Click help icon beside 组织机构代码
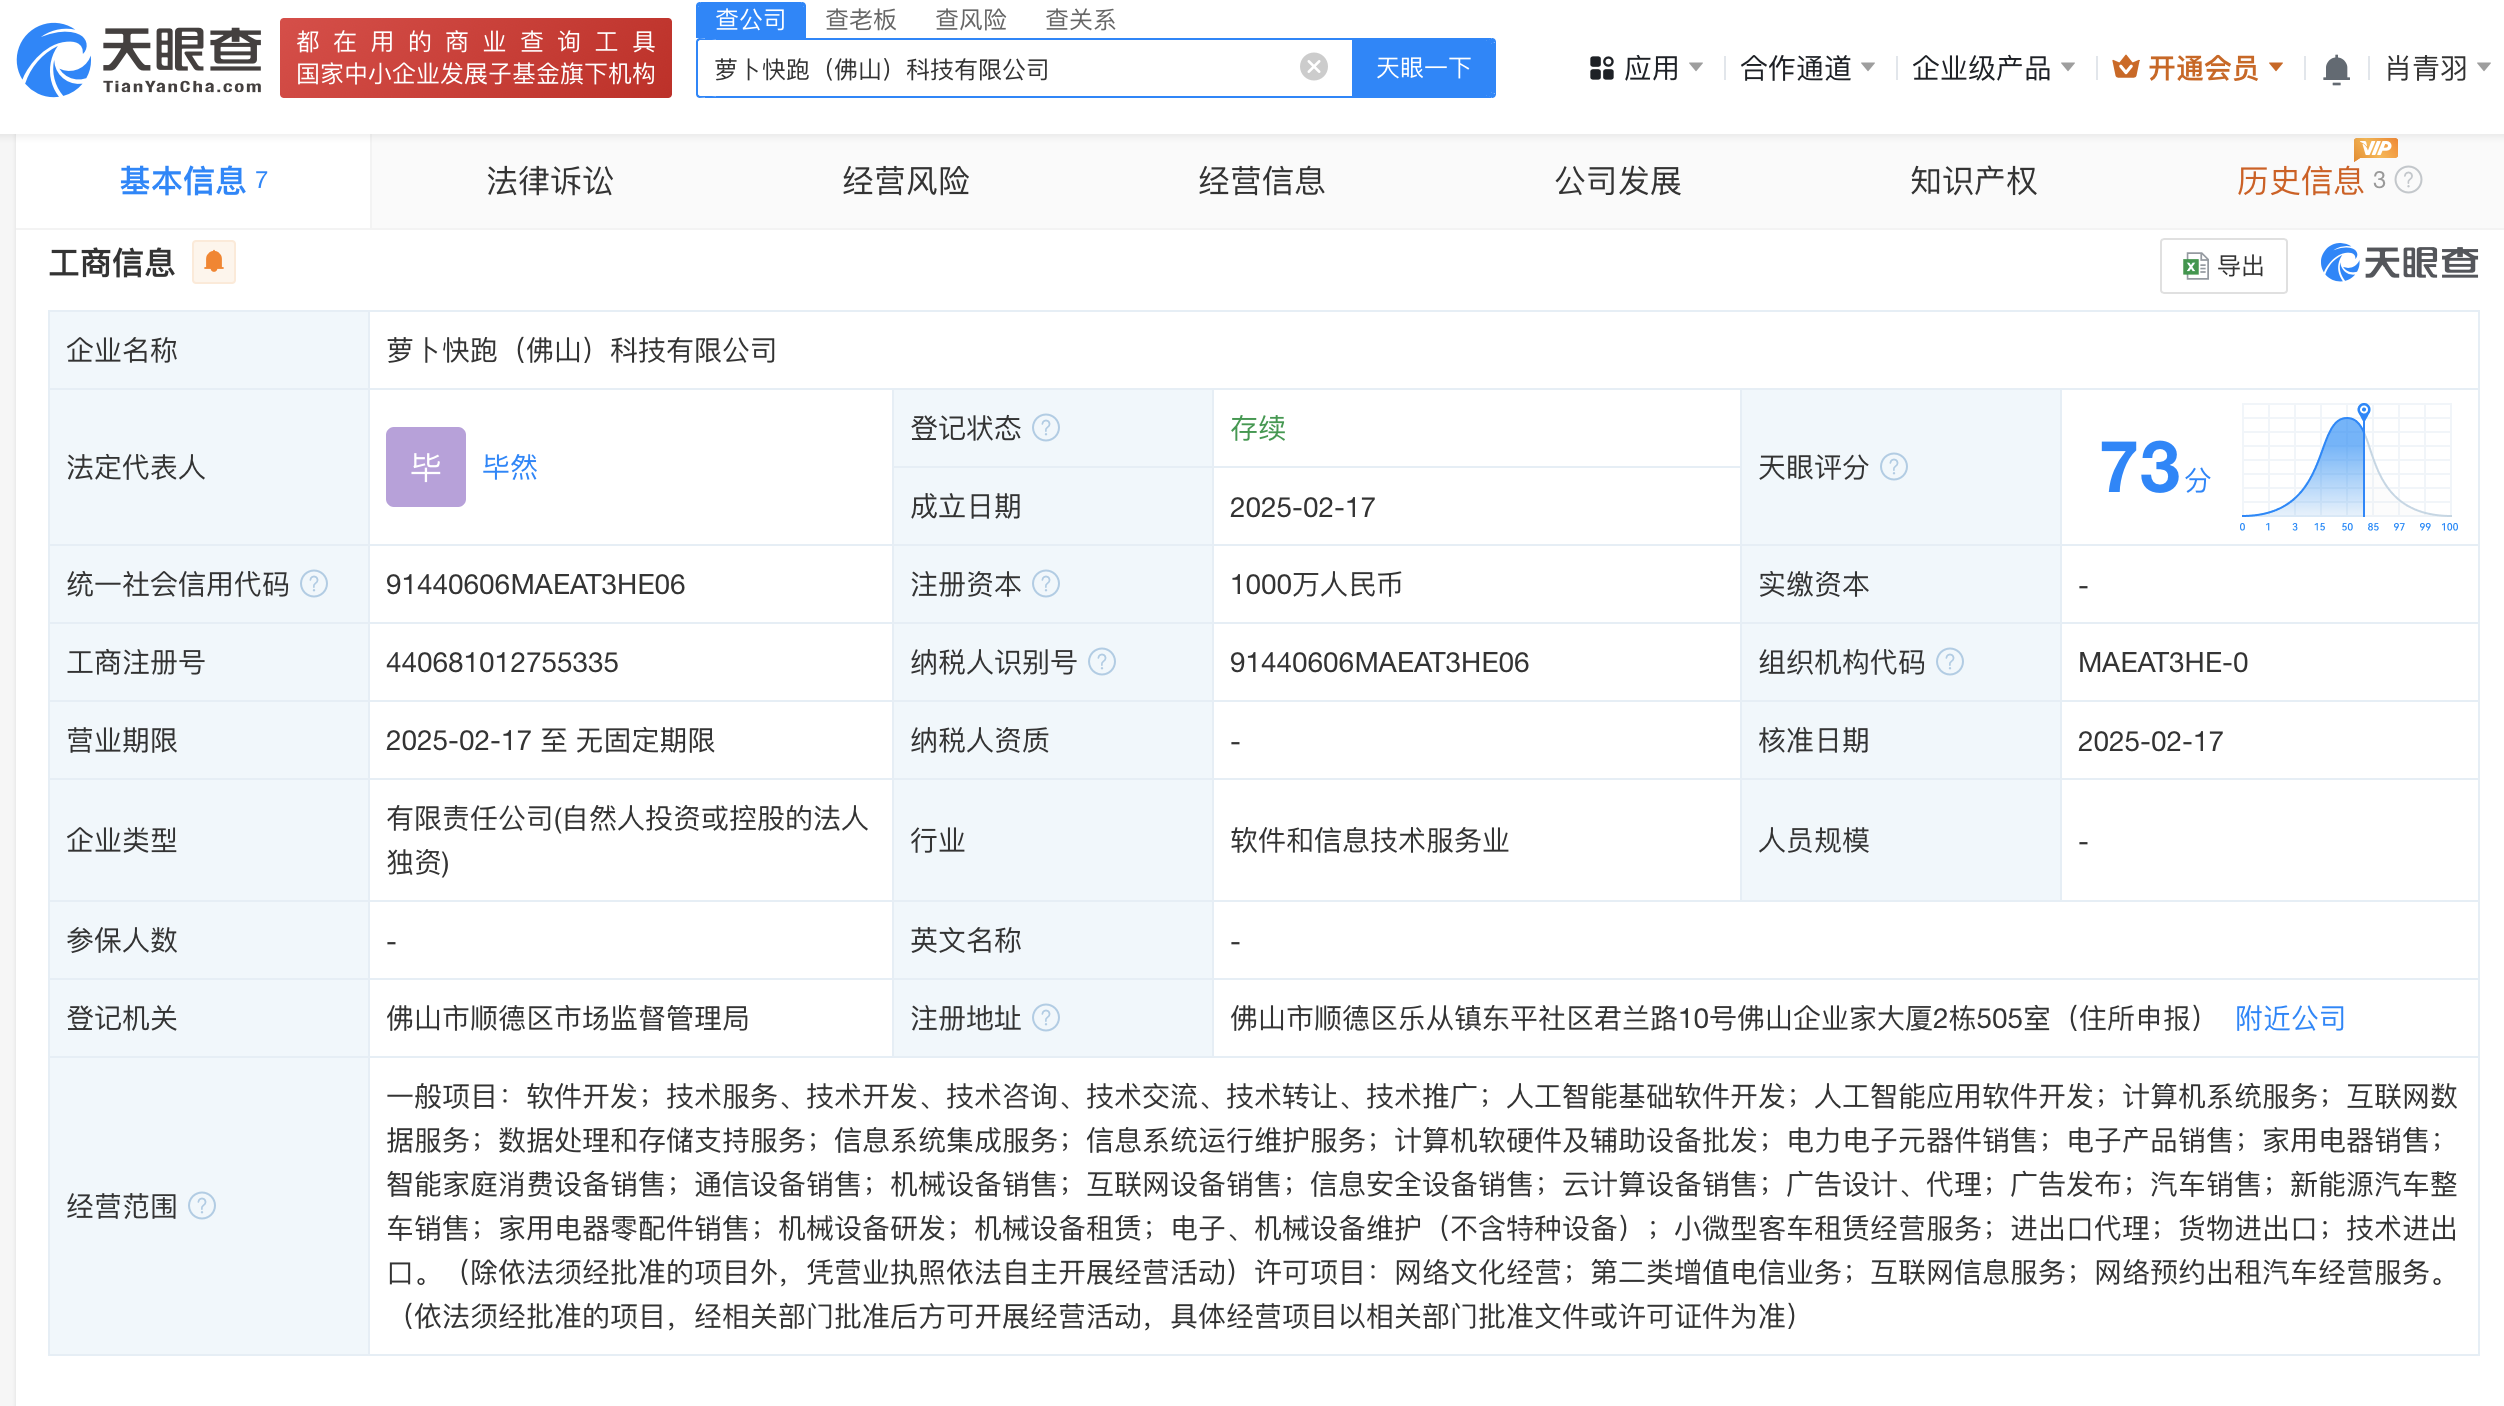Screen dimensions: 2504x1406 [x=1950, y=662]
